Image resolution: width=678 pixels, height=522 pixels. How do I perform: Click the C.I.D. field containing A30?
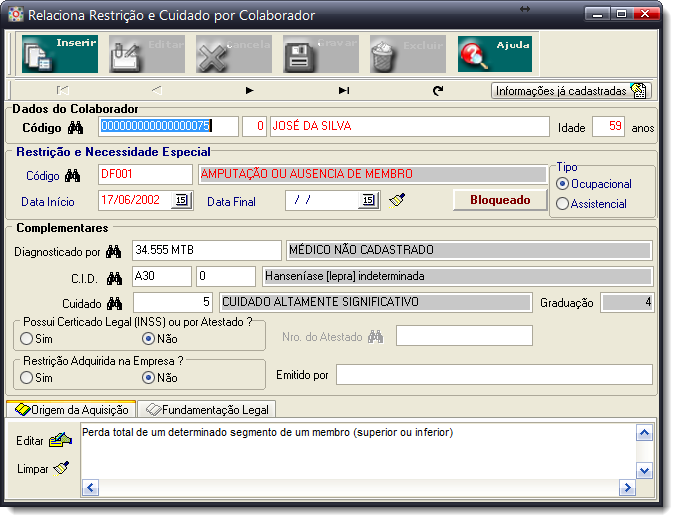tap(162, 276)
